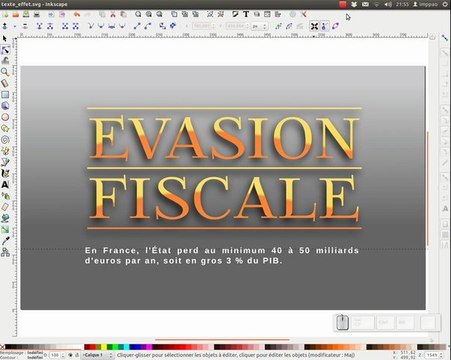Select the Eraser tool
This screenshot has width=451, height=360.
pyautogui.click(x=5, y=207)
